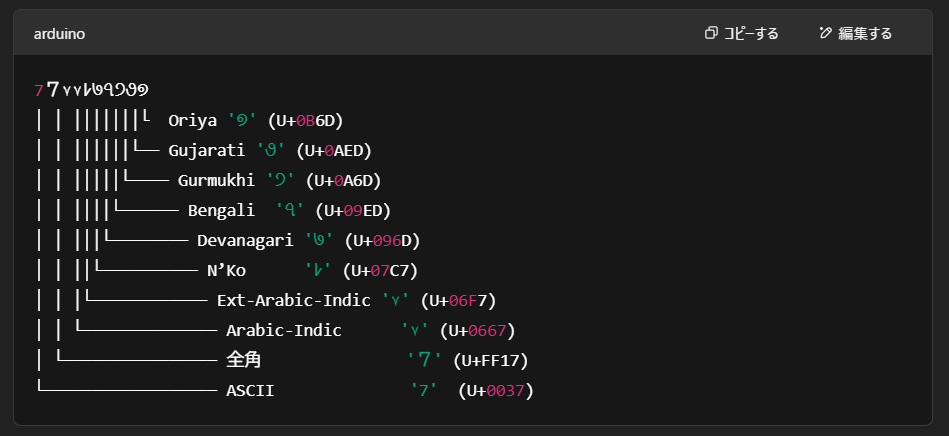Click the arduino language label
Image resolution: width=949 pixels, height=436 pixels.
coord(59,34)
